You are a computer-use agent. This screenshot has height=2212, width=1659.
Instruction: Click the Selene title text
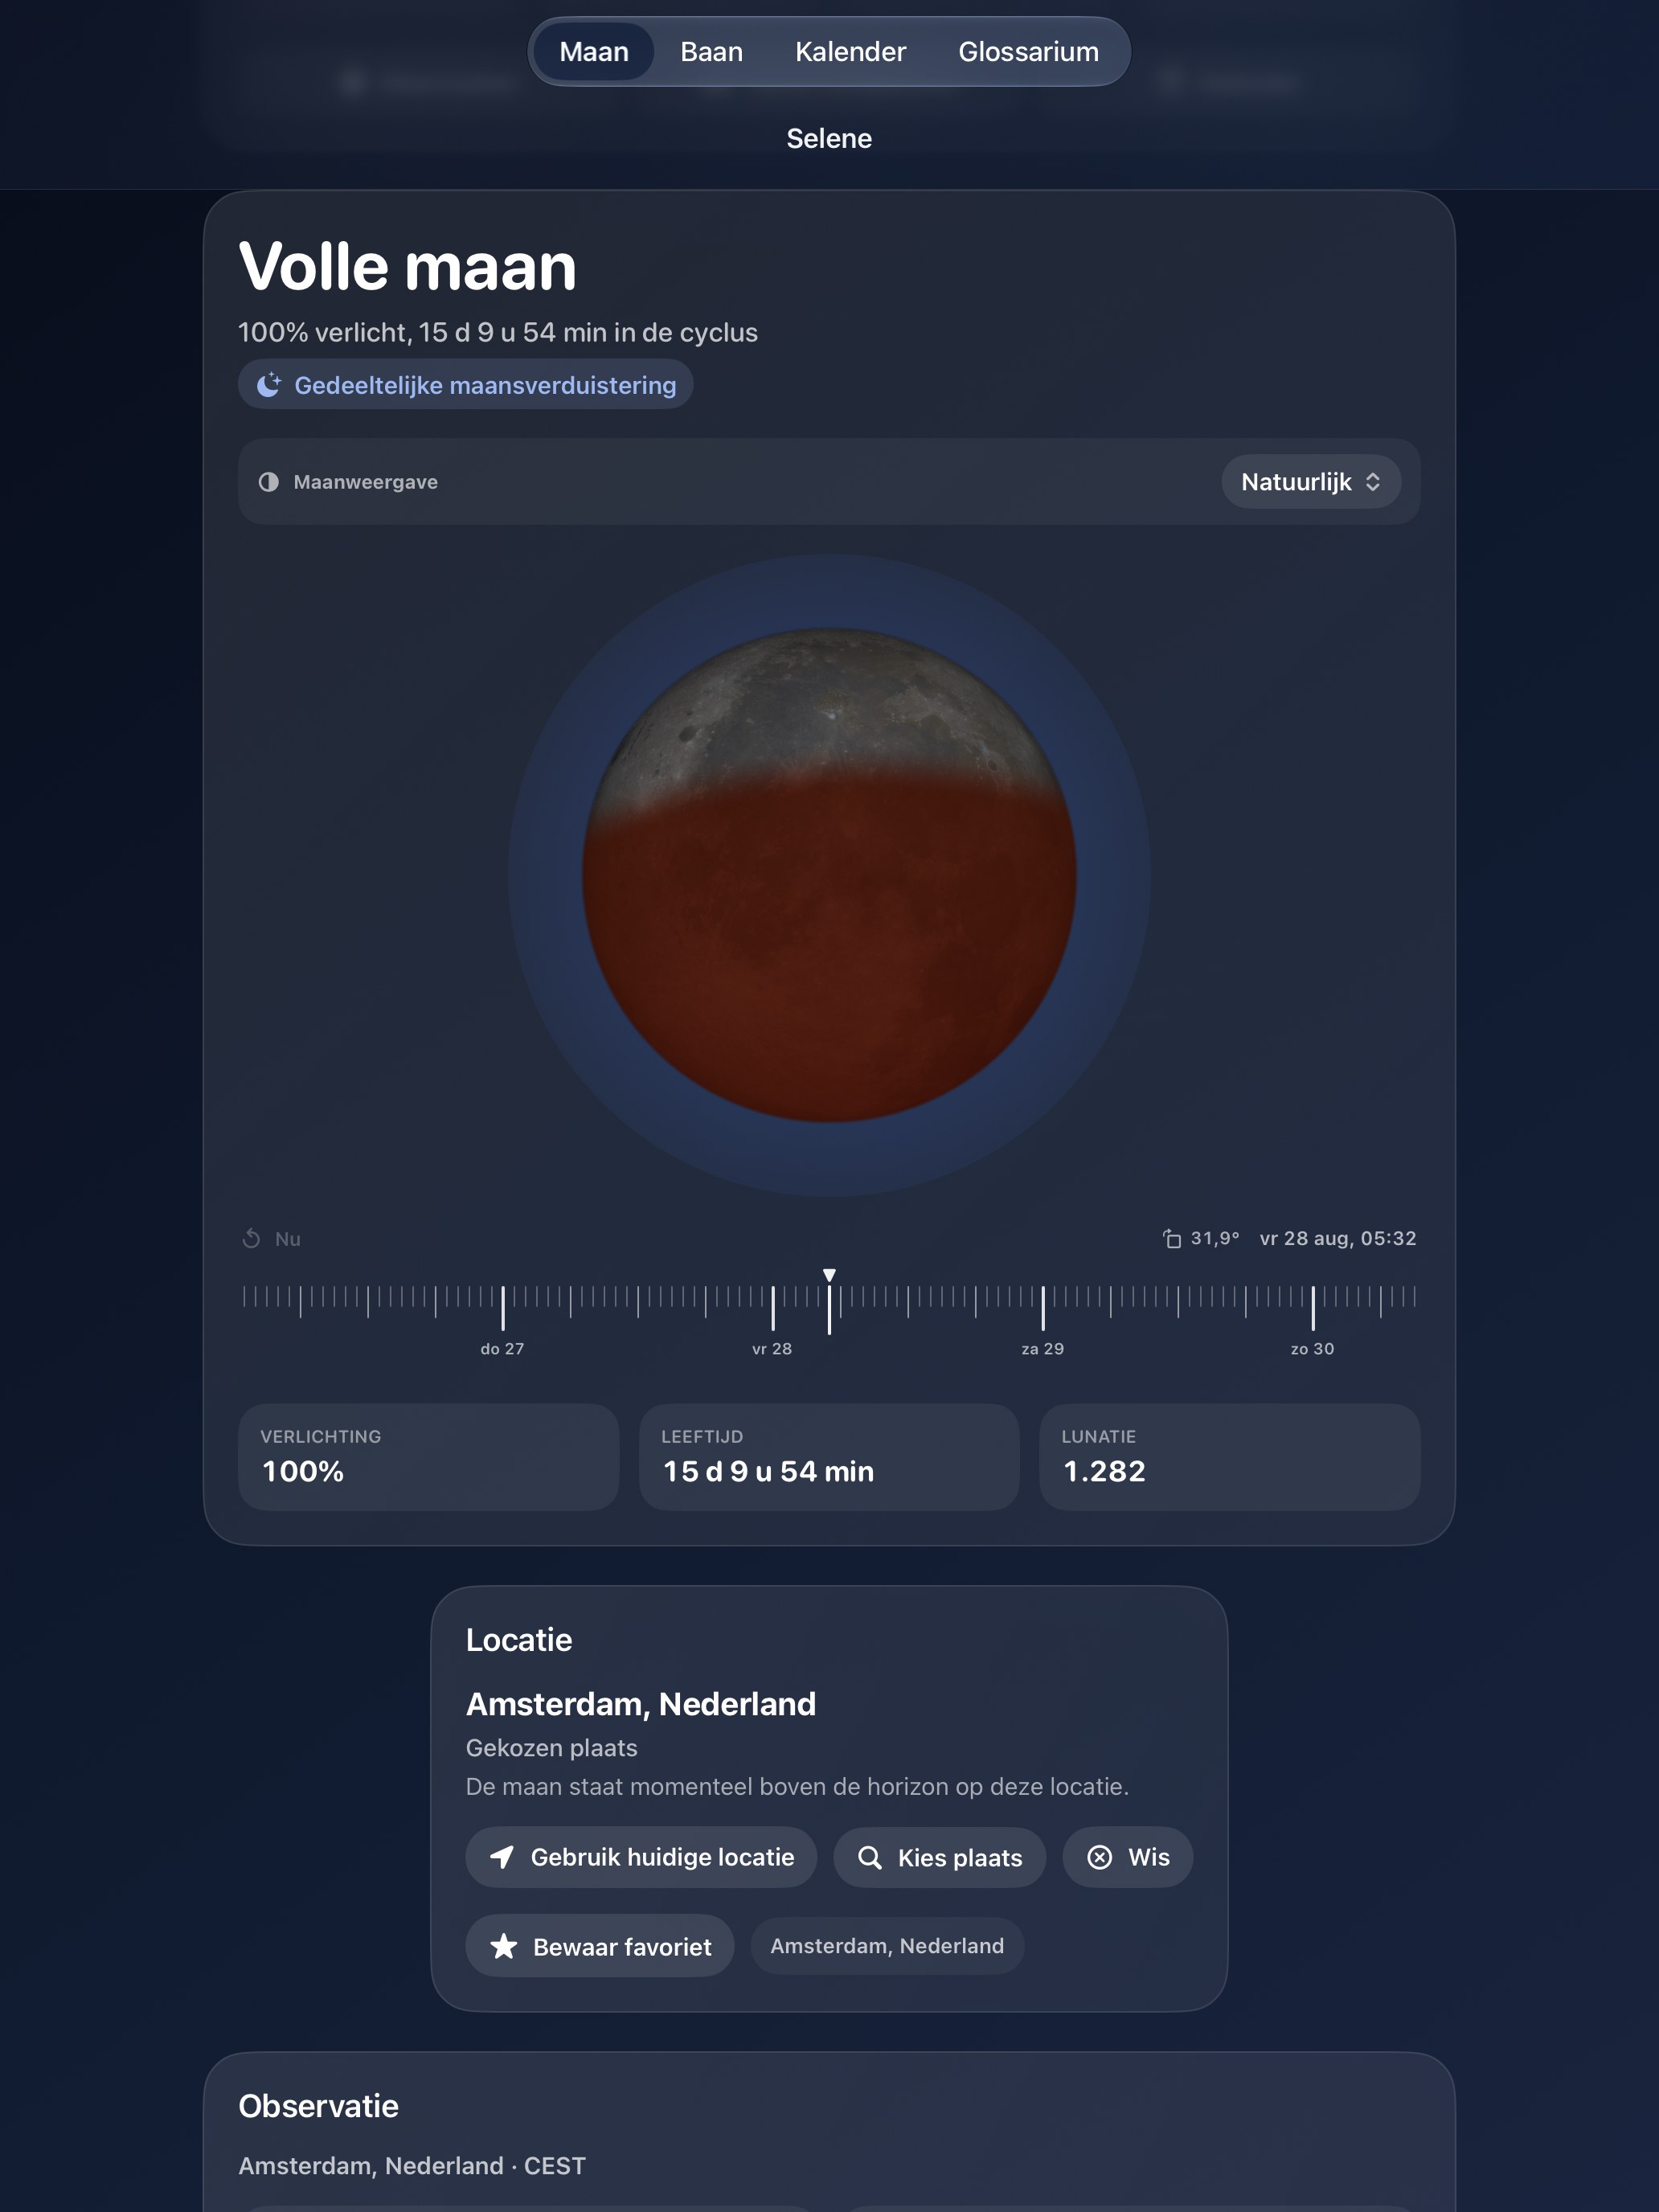click(x=829, y=138)
